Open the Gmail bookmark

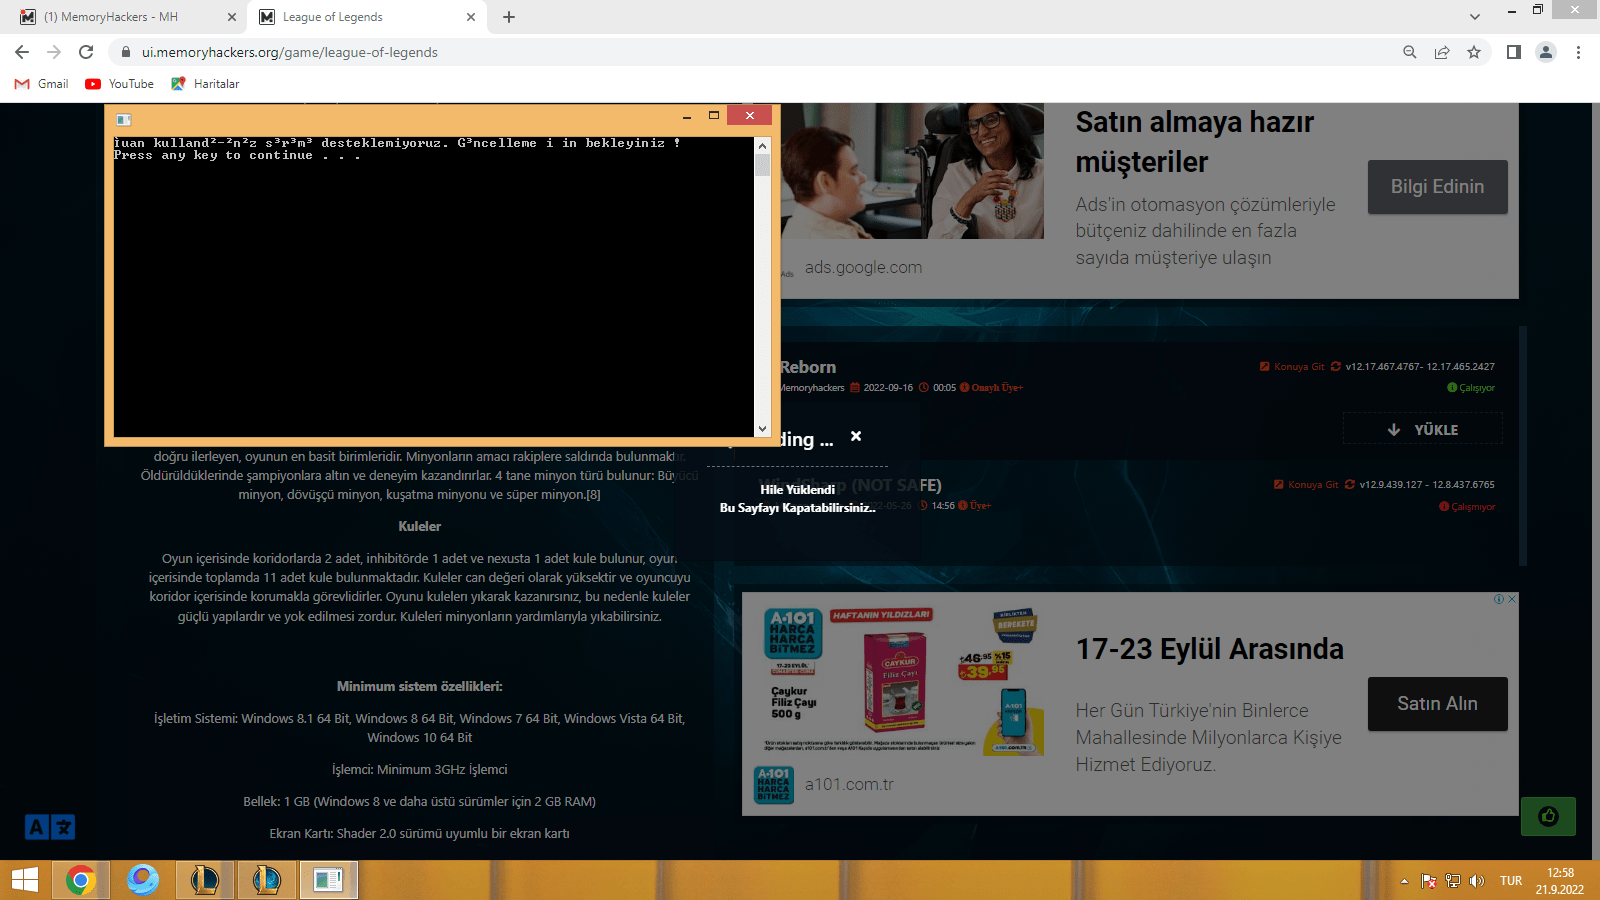pos(42,84)
